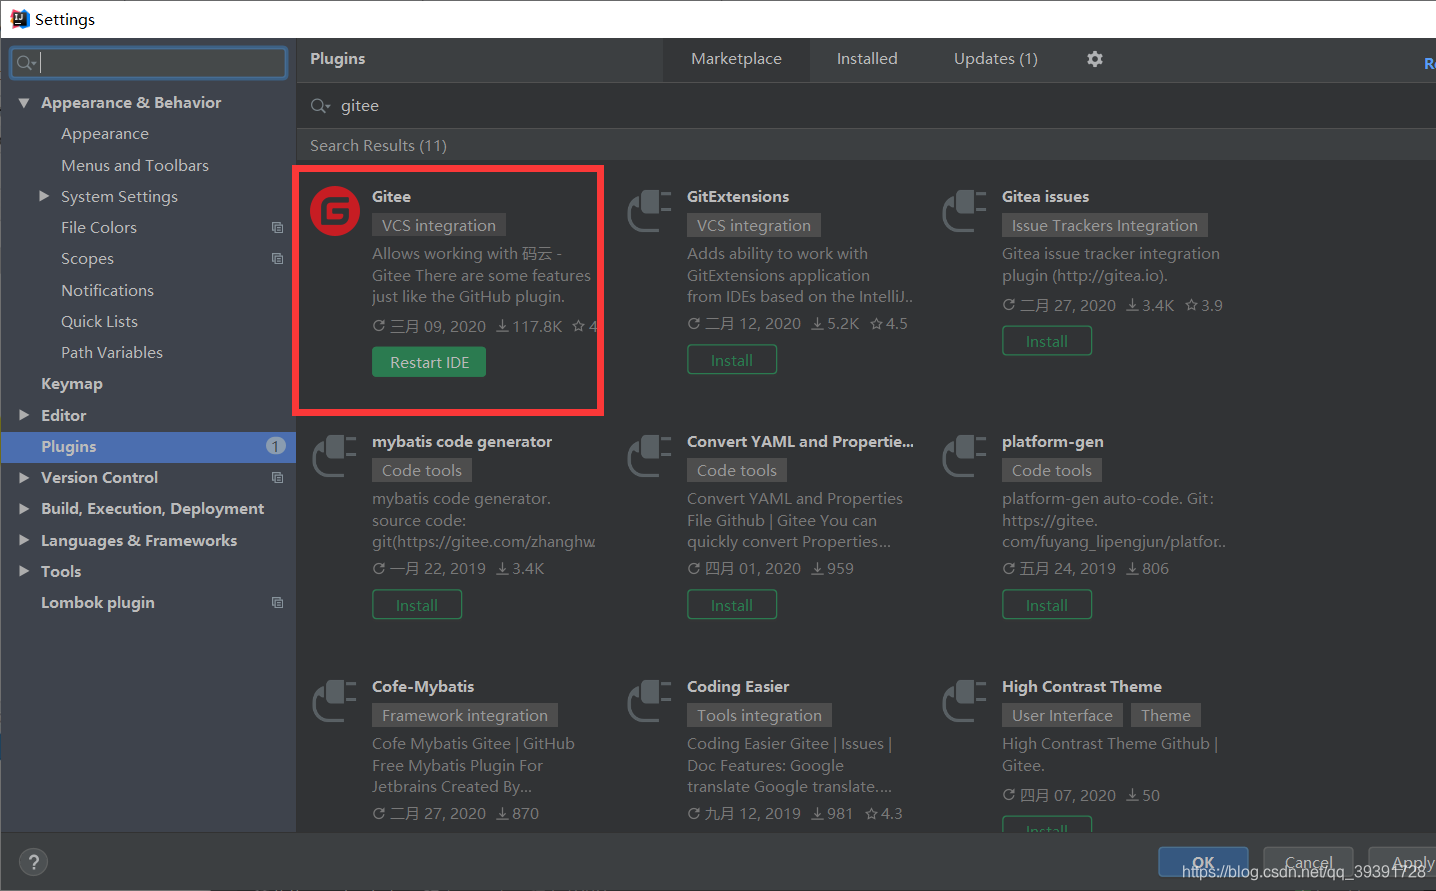Open the Coding Easier plugin title
The width and height of the screenshot is (1436, 891).
coord(738,686)
